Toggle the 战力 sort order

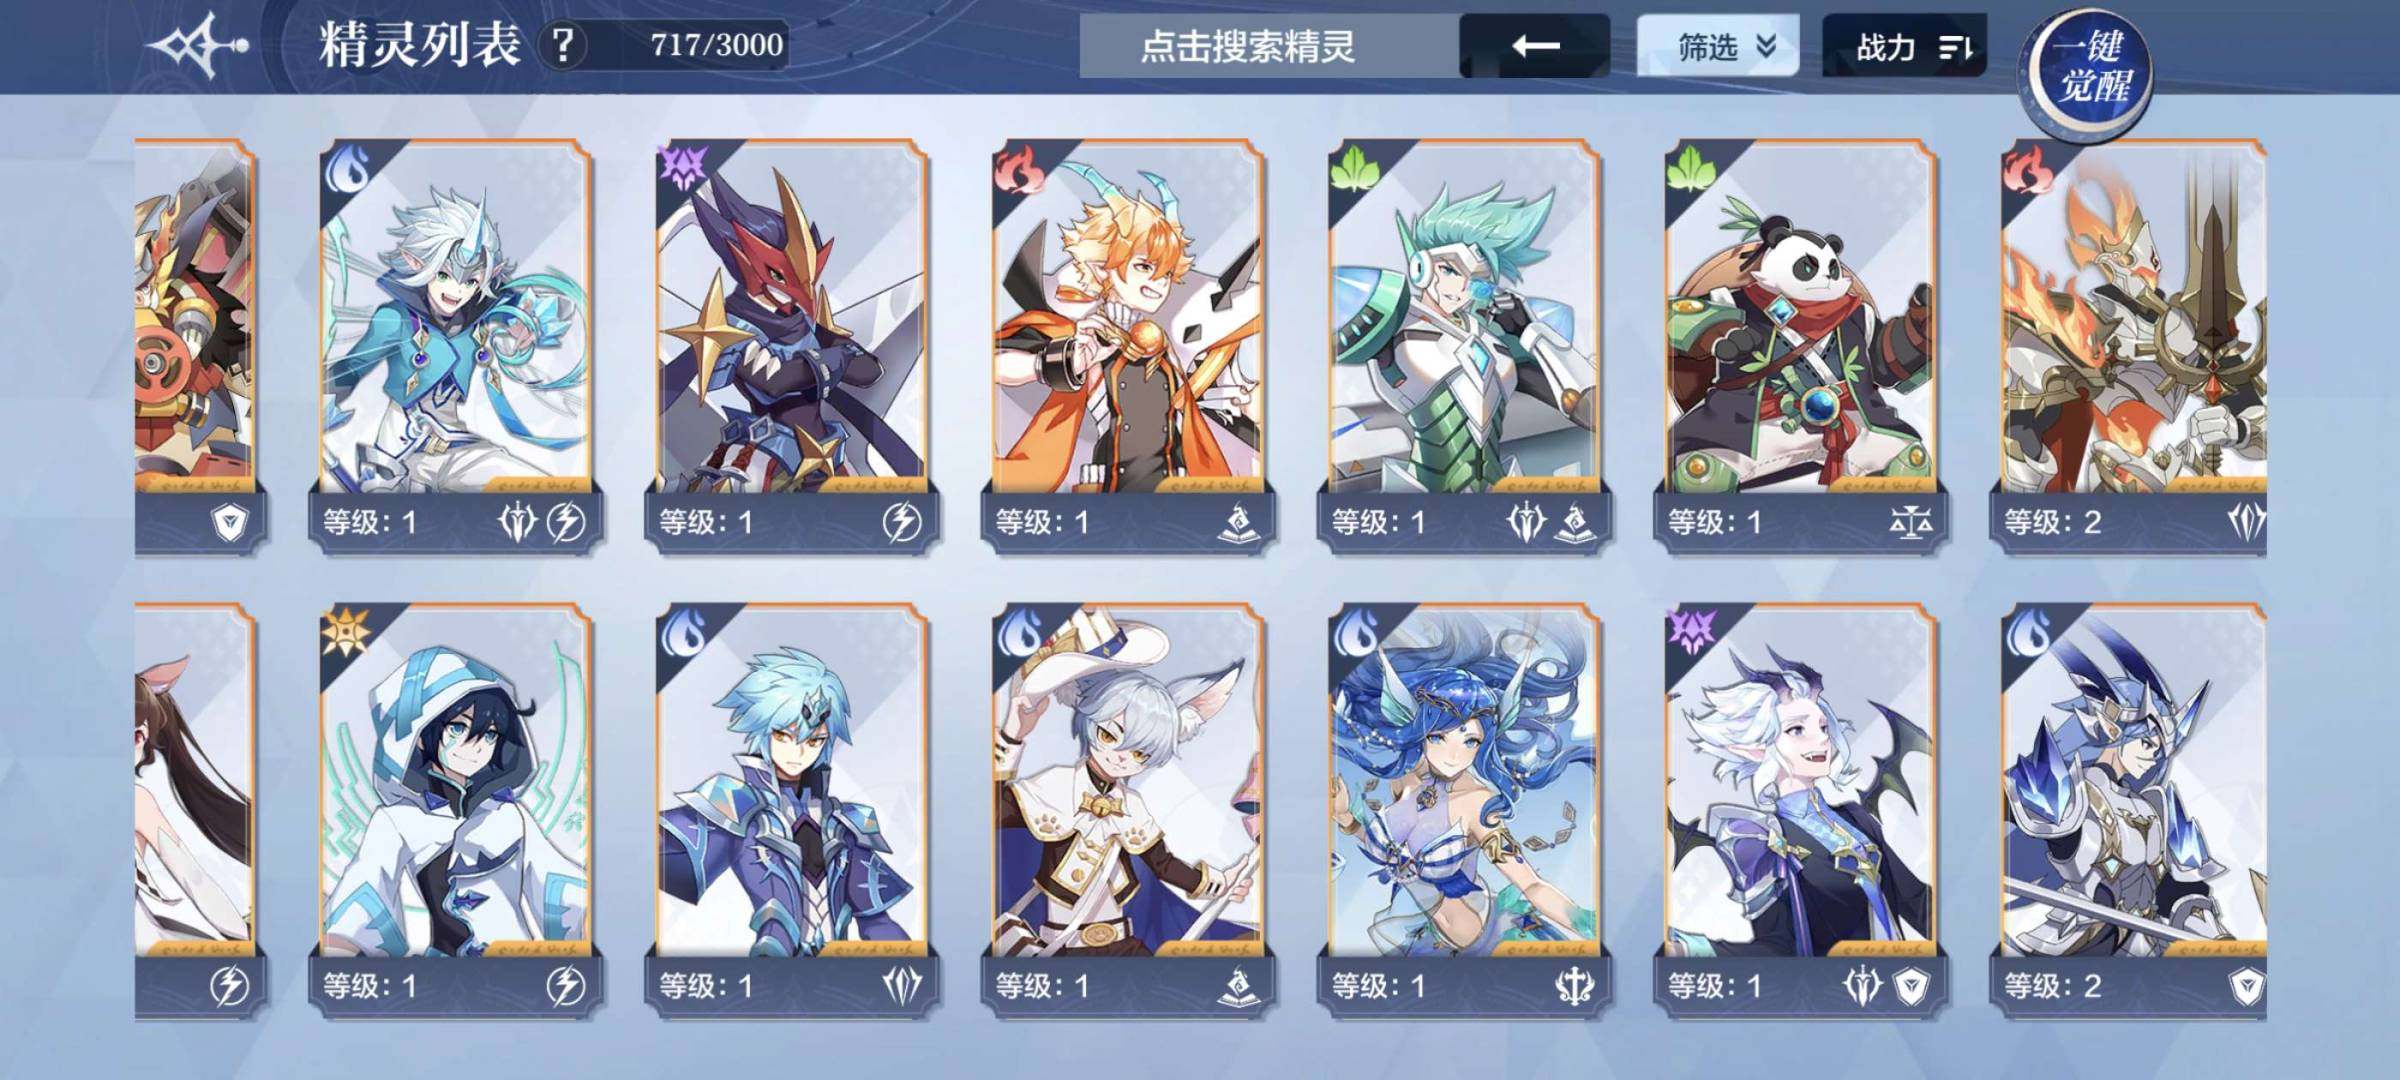[x=1904, y=46]
